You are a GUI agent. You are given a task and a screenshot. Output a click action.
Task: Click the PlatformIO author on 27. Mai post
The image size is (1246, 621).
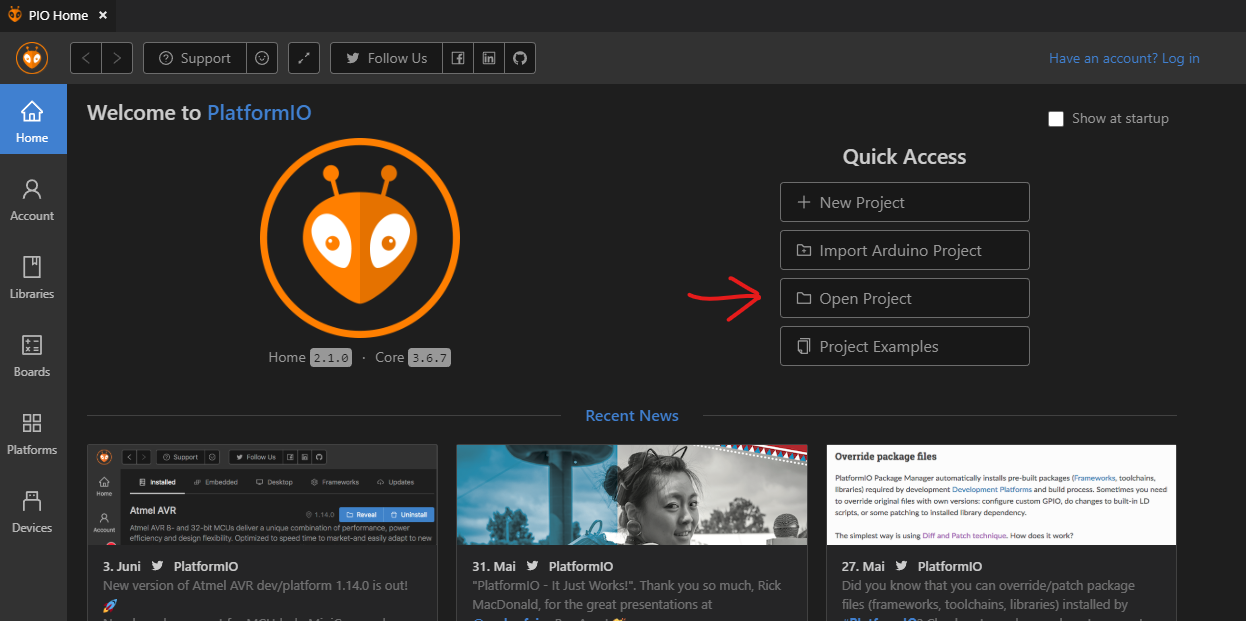[x=950, y=566]
